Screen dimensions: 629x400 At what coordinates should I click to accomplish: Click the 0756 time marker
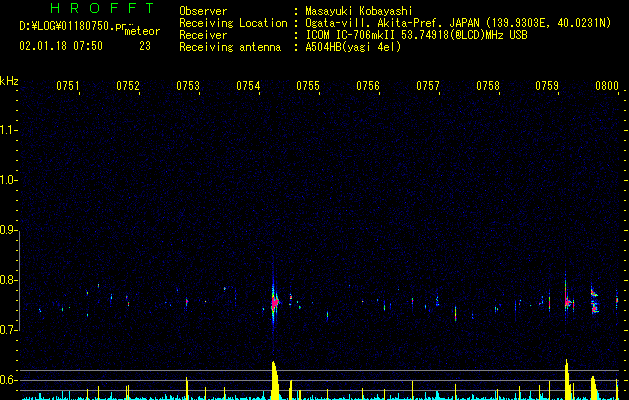tap(368, 86)
